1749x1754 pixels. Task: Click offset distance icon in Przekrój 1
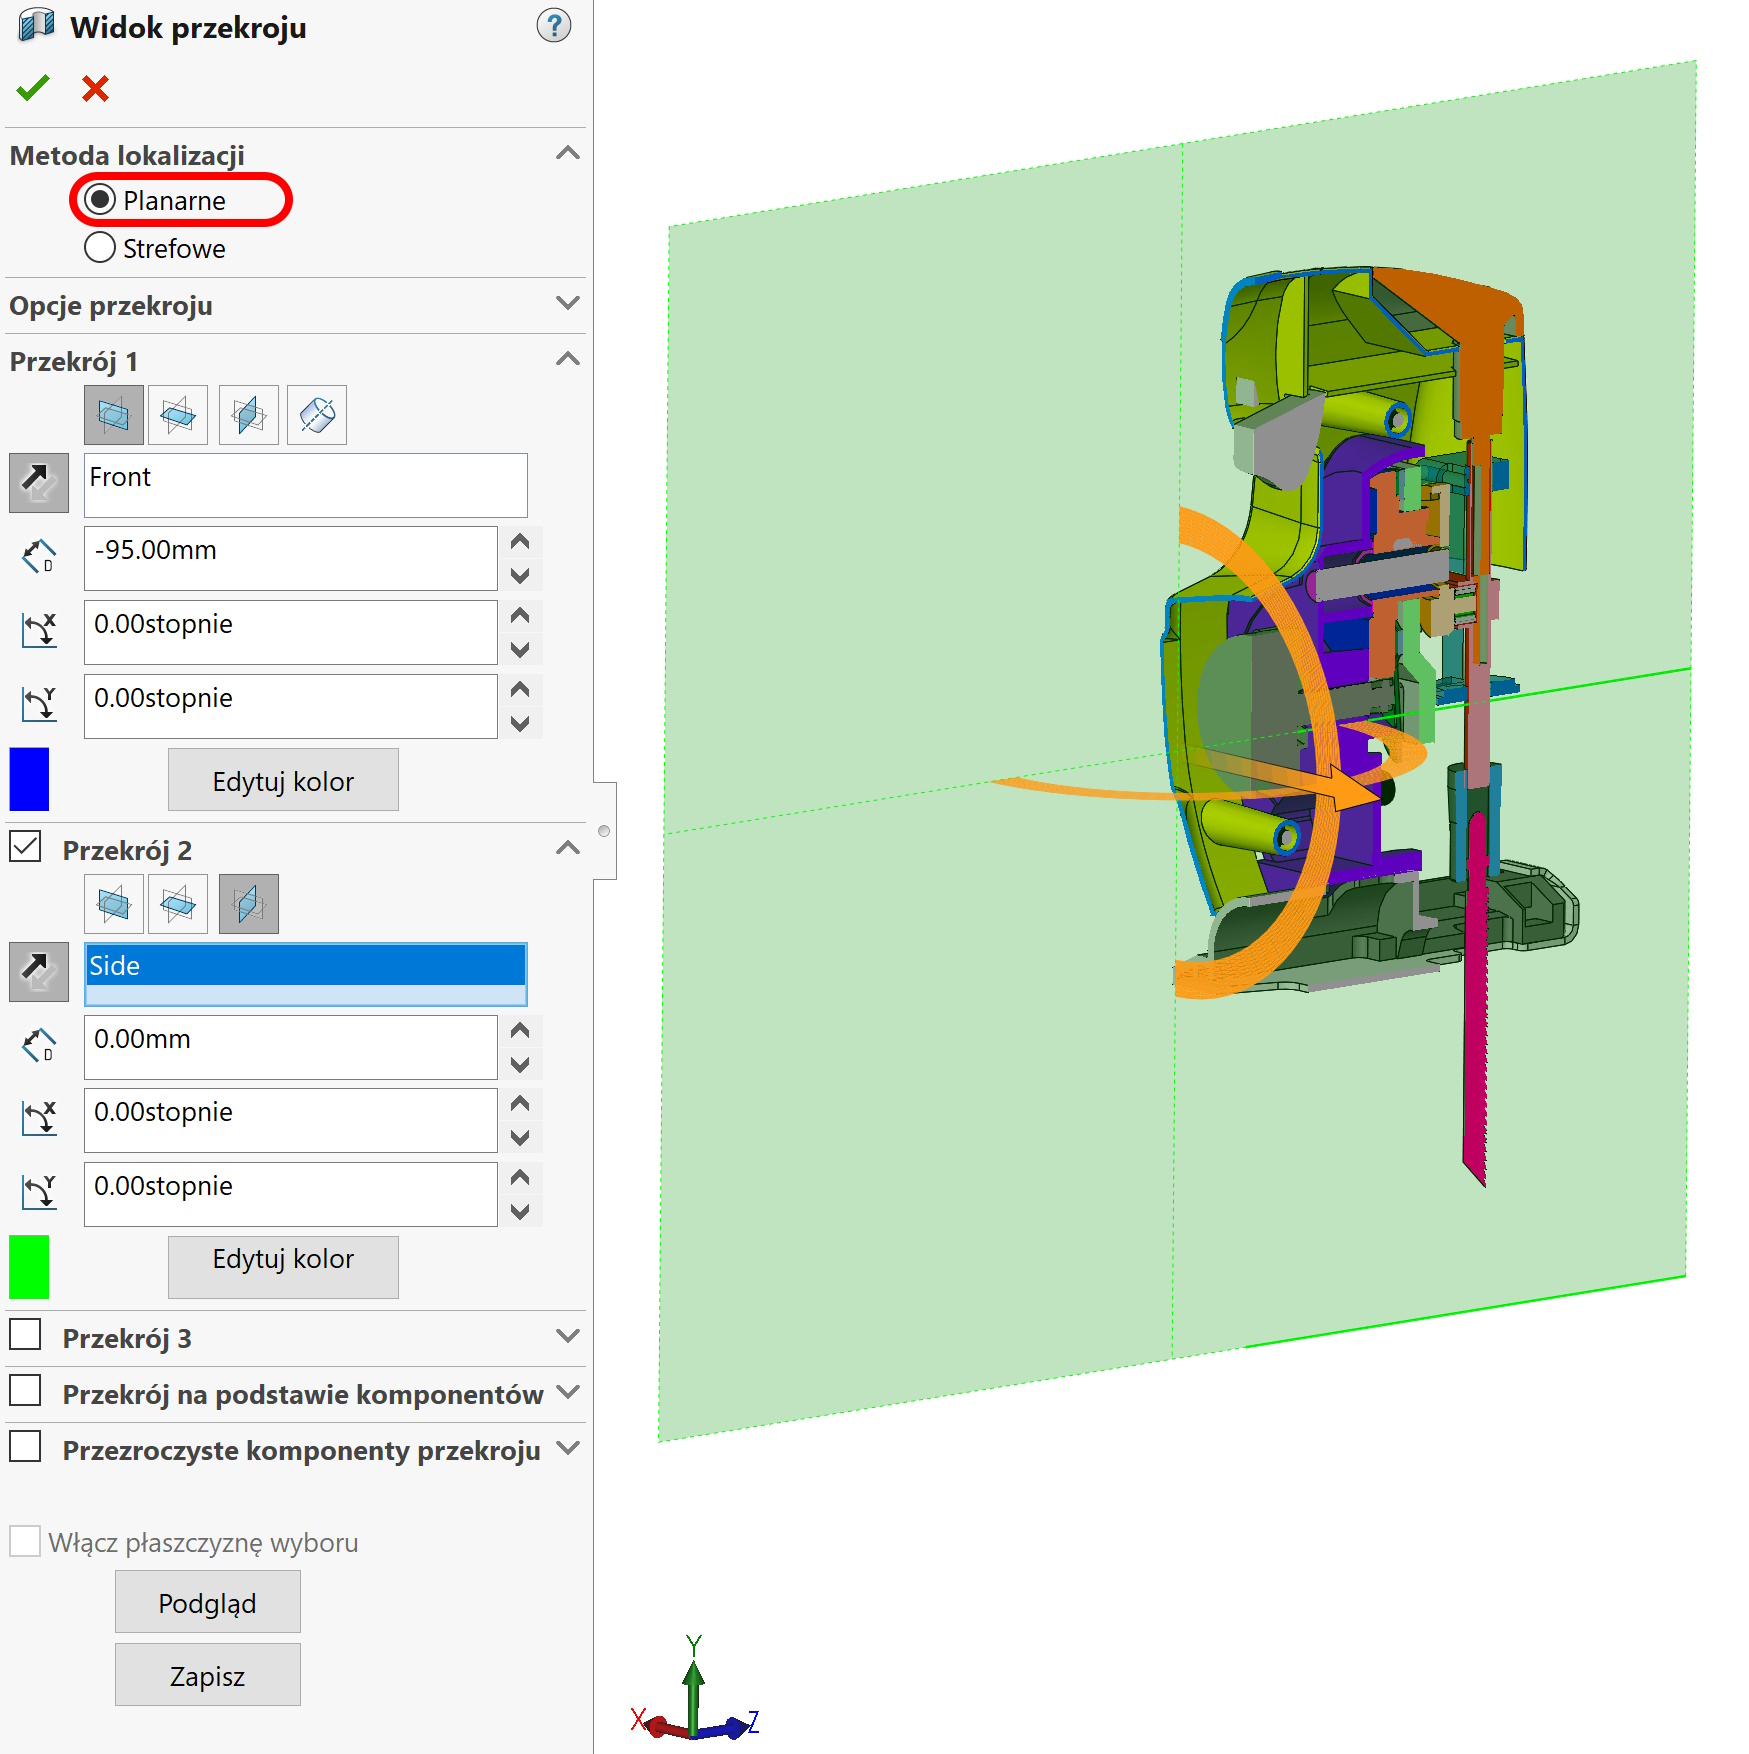[39, 556]
